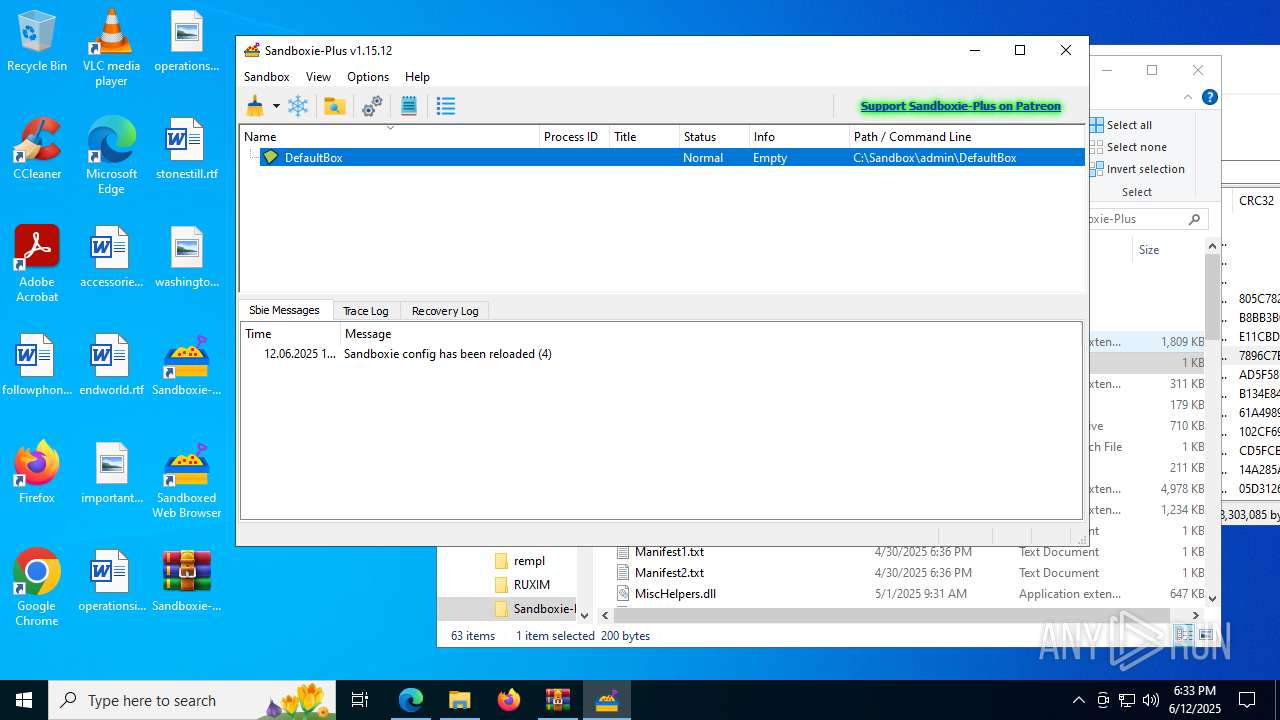Image resolution: width=1280 pixels, height=720 pixels.
Task: Switch to the Trace Log tab
Action: coord(365,311)
